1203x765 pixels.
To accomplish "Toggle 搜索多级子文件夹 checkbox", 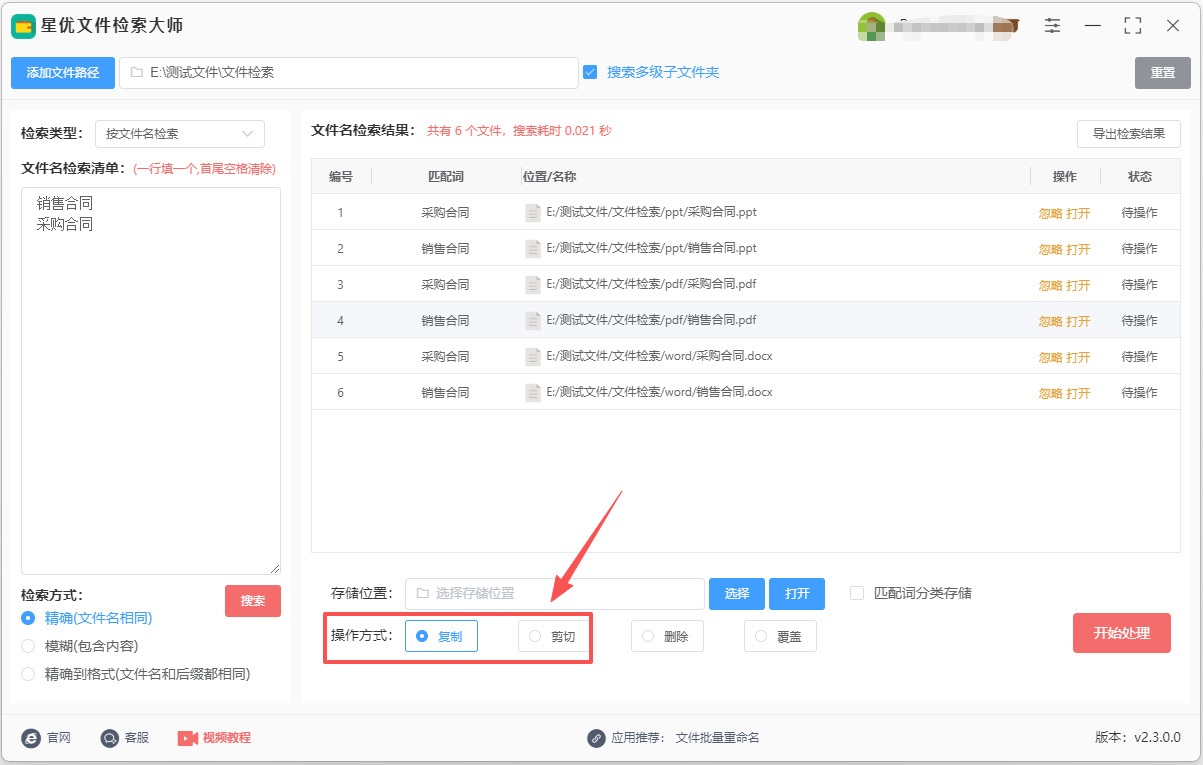I will point(590,72).
